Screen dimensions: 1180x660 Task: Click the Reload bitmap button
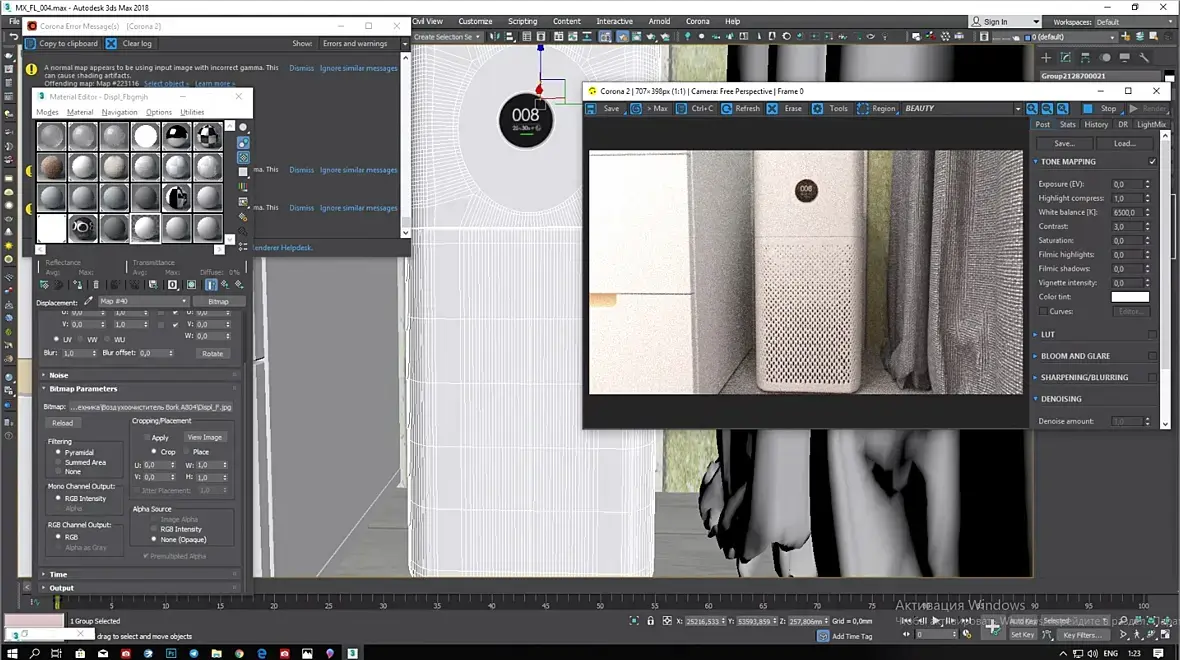(x=62, y=423)
